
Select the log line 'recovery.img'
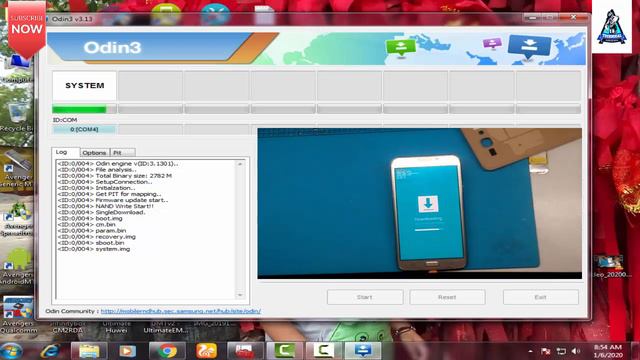[x=96, y=237]
